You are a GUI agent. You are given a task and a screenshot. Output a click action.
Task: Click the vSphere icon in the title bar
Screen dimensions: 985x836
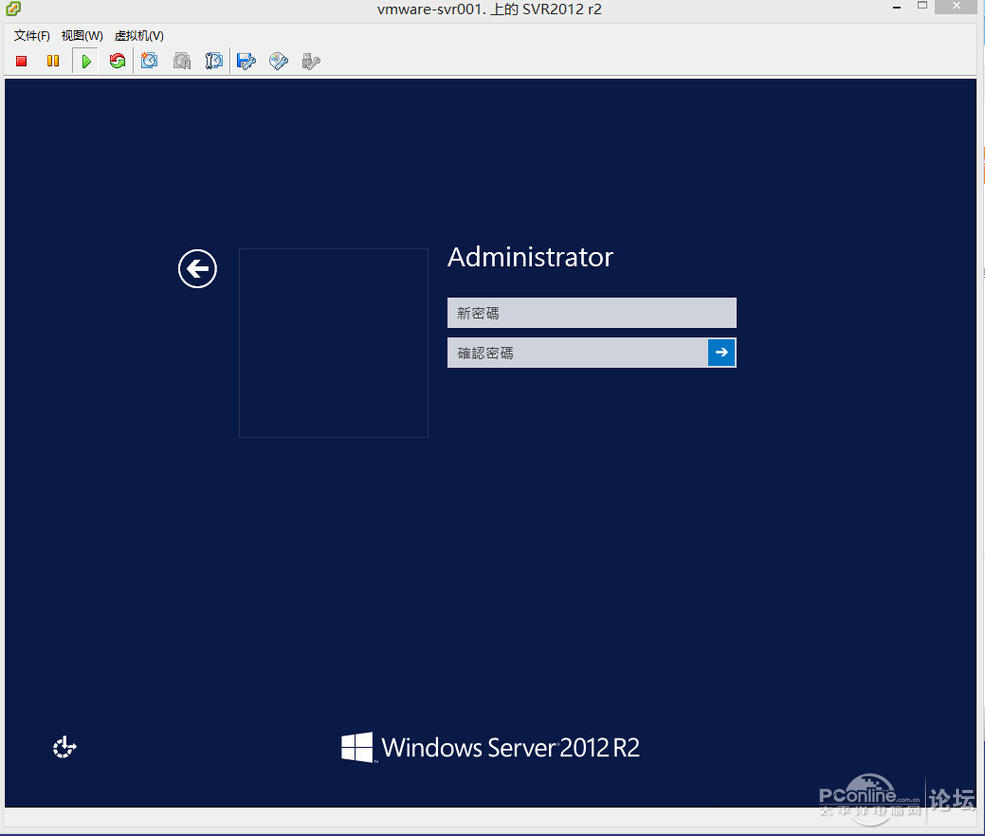pyautogui.click(x=13, y=8)
